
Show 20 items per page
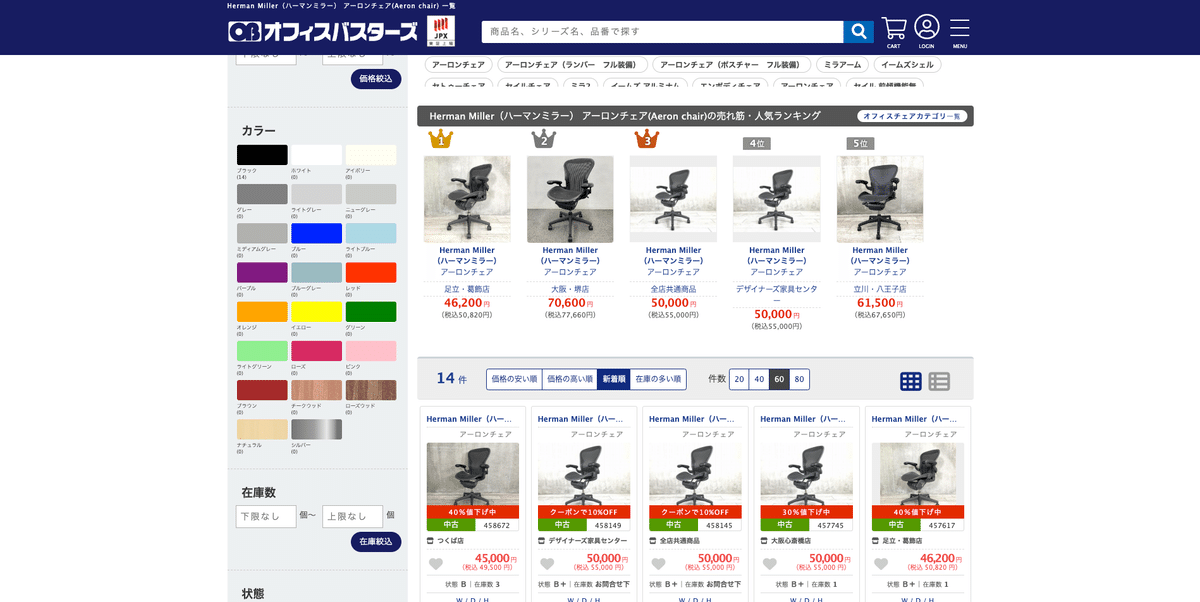click(739, 379)
